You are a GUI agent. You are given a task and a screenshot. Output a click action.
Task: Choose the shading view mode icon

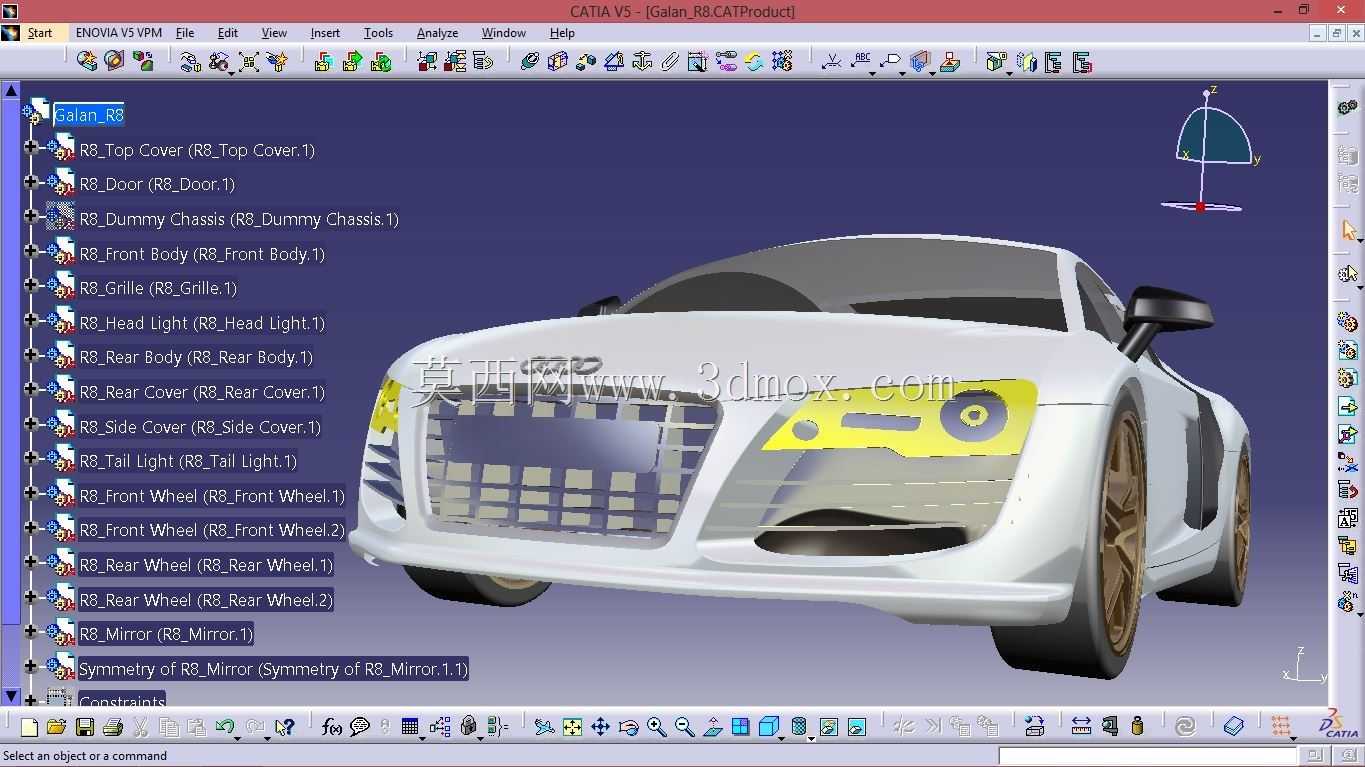pyautogui.click(x=799, y=727)
